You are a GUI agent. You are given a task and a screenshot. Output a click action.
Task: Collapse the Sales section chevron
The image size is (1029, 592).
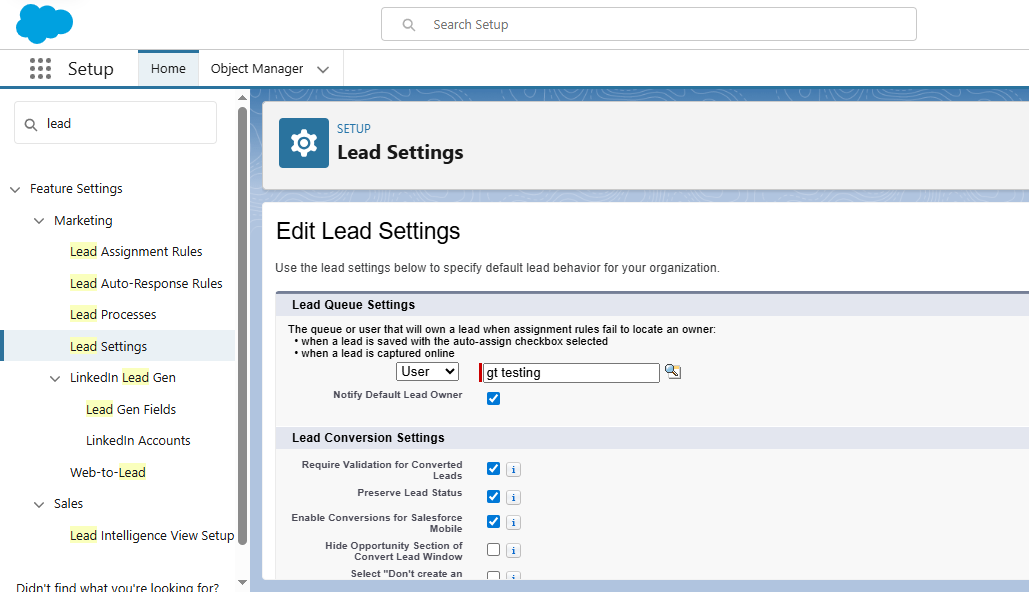tap(39, 504)
